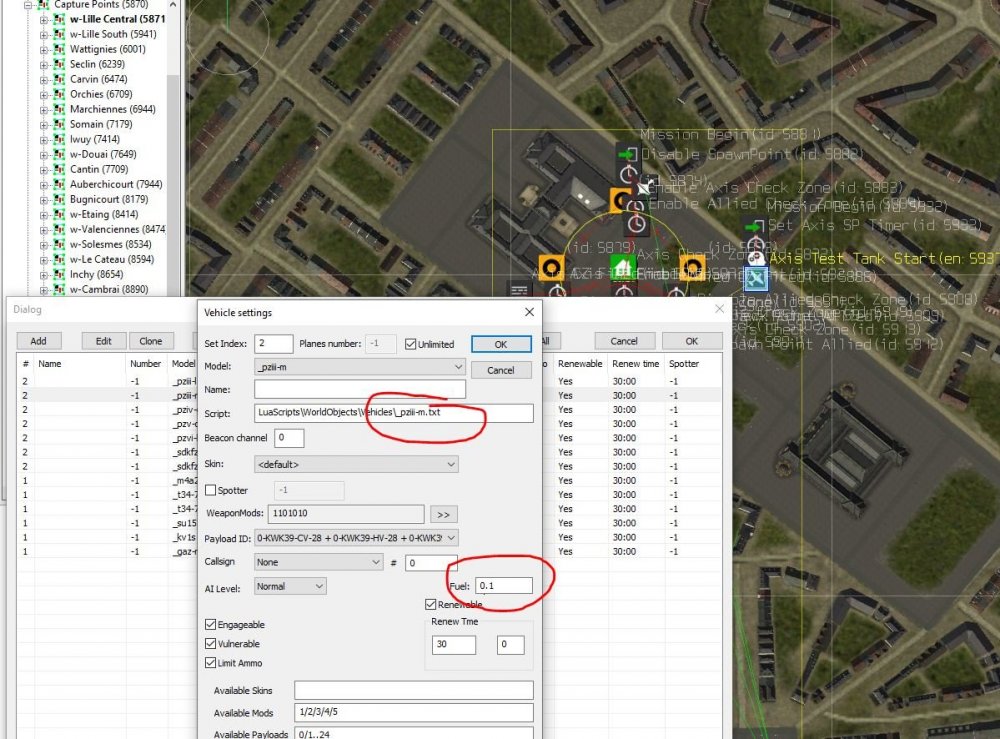
Task: Select w-Lille Central in capture points tree
Action: pos(117,19)
